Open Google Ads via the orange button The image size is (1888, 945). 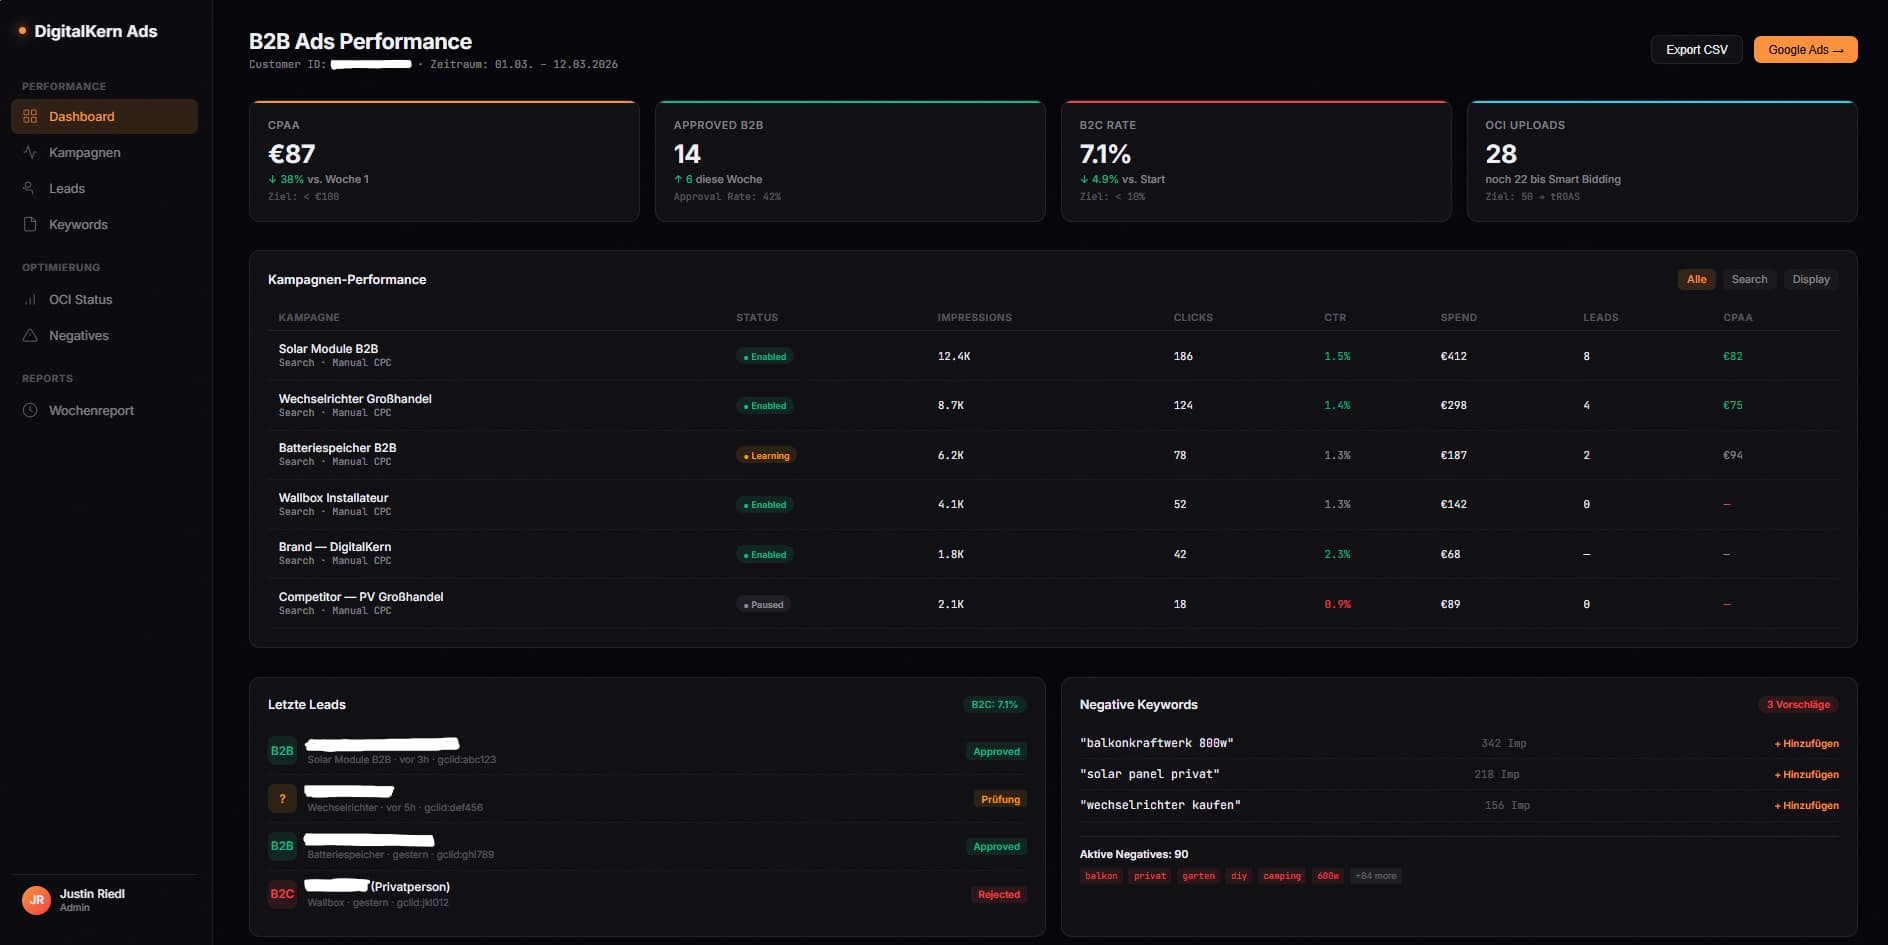pyautogui.click(x=1805, y=49)
